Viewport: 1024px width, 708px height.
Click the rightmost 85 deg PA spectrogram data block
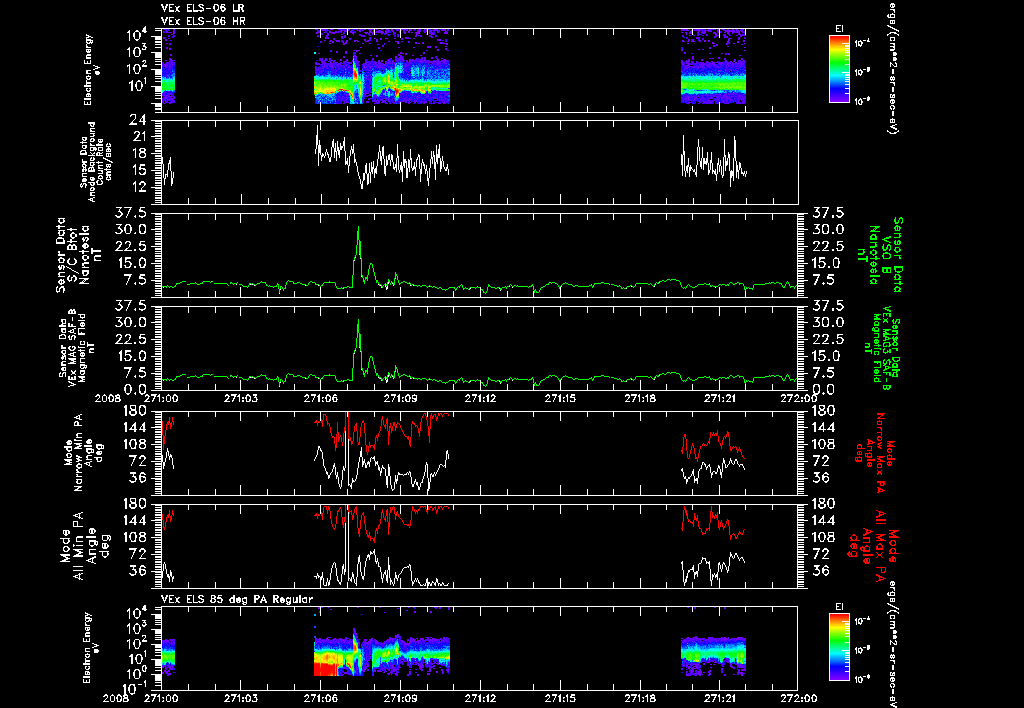713,656
